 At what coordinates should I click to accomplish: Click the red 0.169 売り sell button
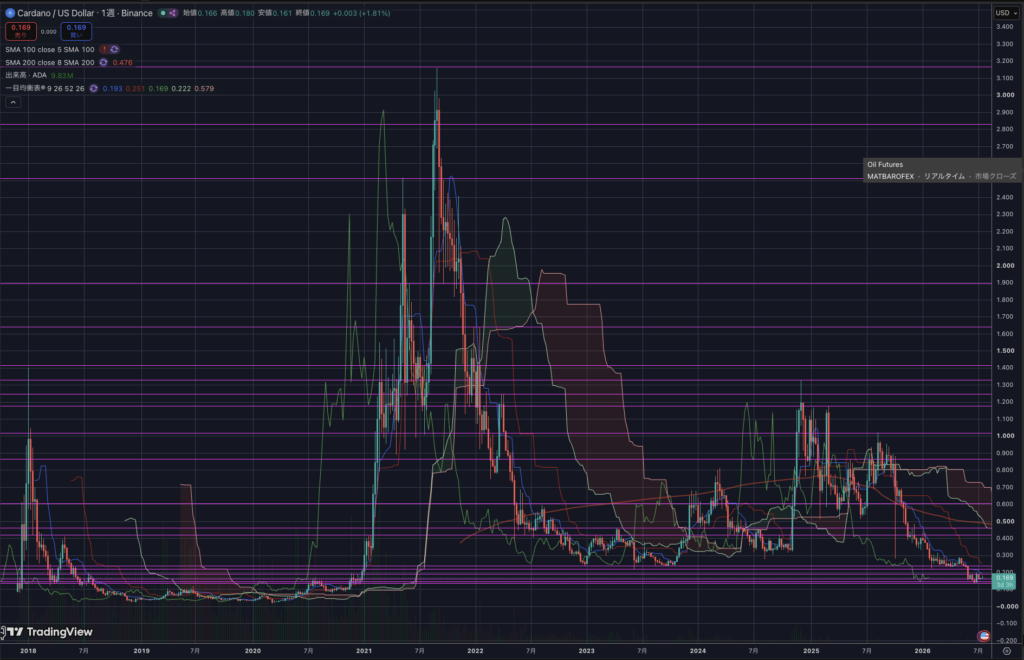21,31
